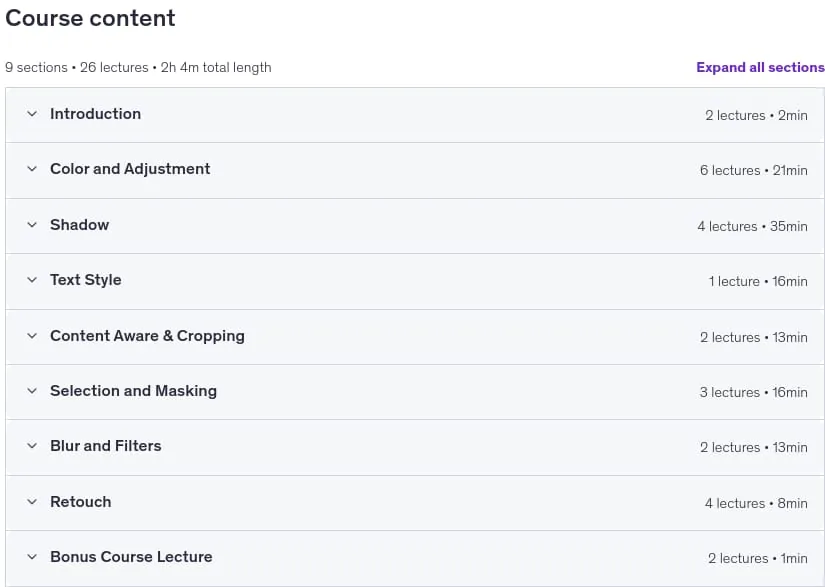This screenshot has height=587, width=825.
Task: Open the Retouch section chevron
Action: 32,502
